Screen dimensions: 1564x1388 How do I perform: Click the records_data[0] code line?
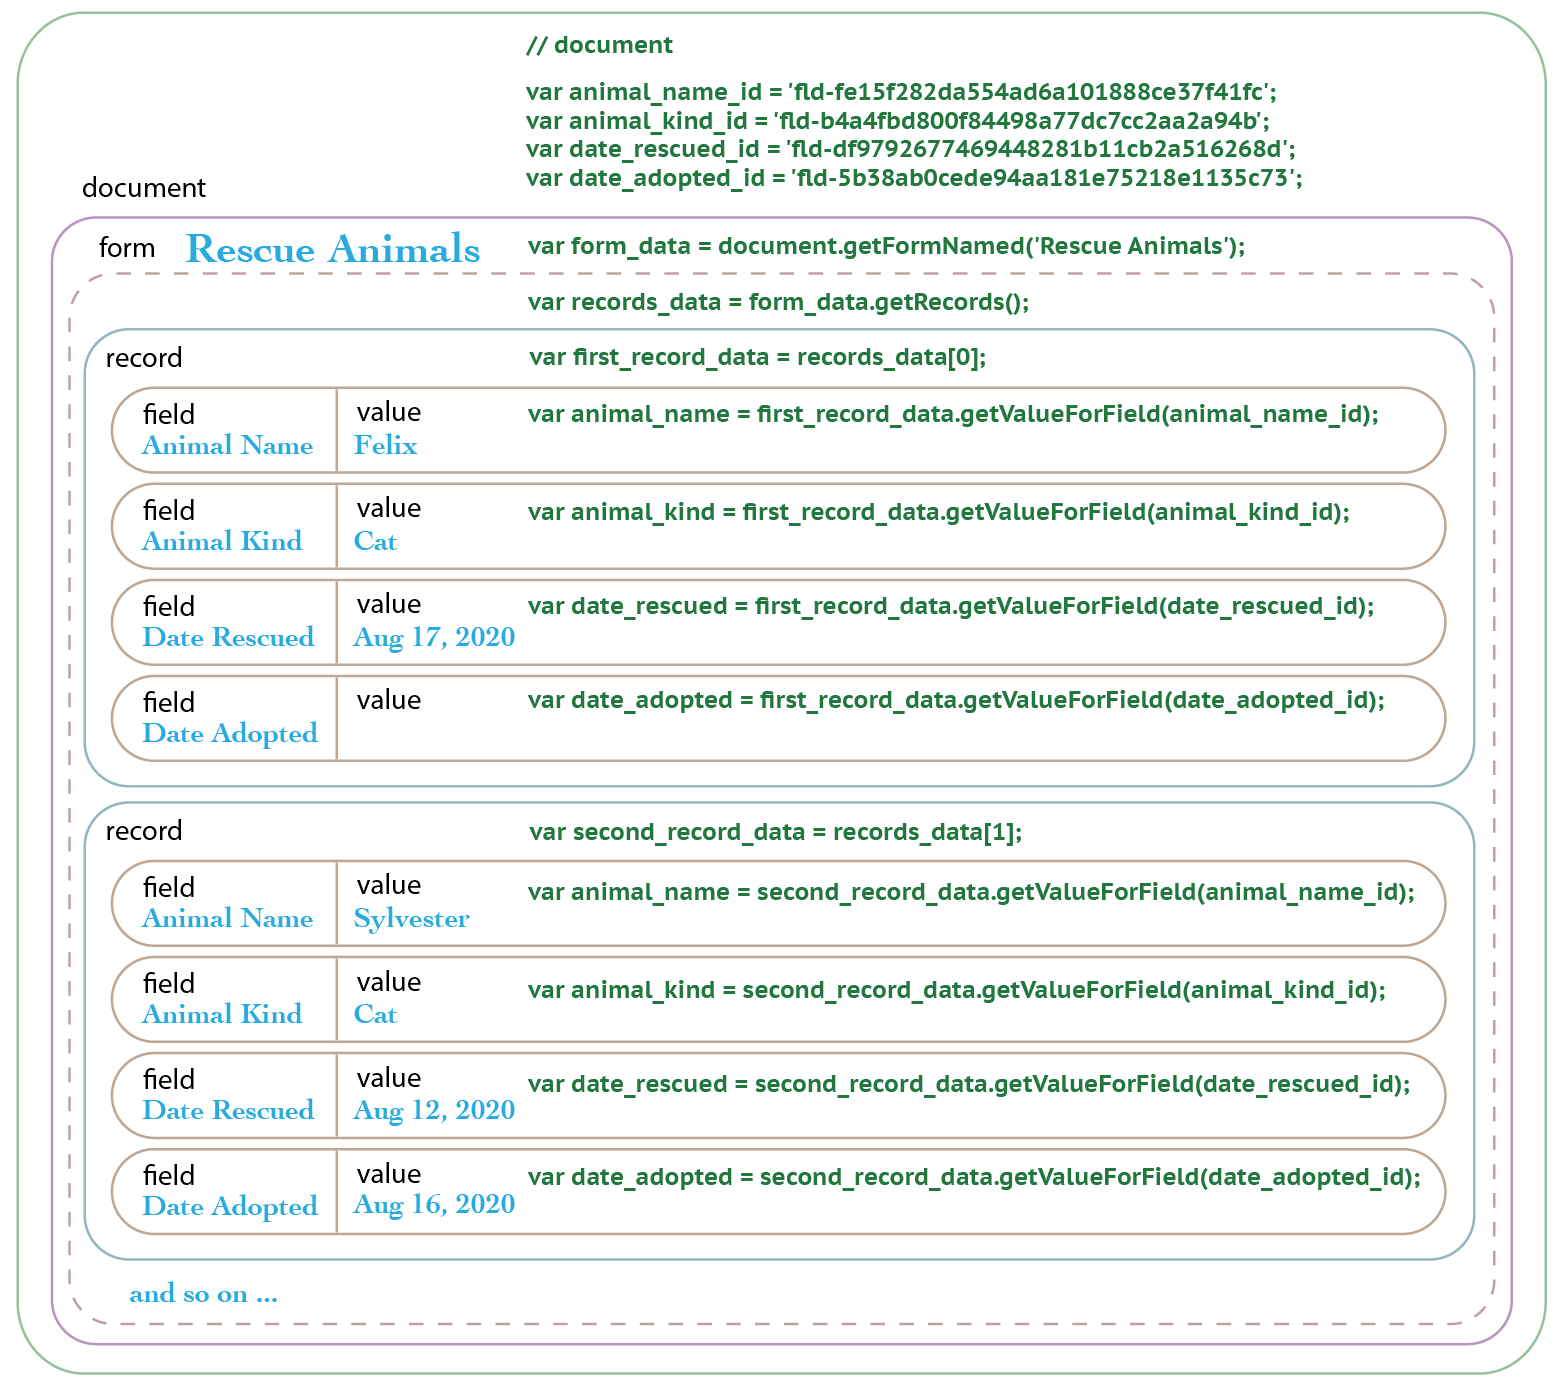click(757, 357)
